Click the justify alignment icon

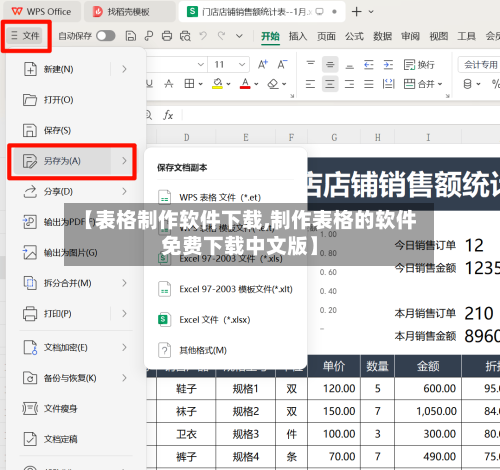pyautogui.click(x=369, y=84)
